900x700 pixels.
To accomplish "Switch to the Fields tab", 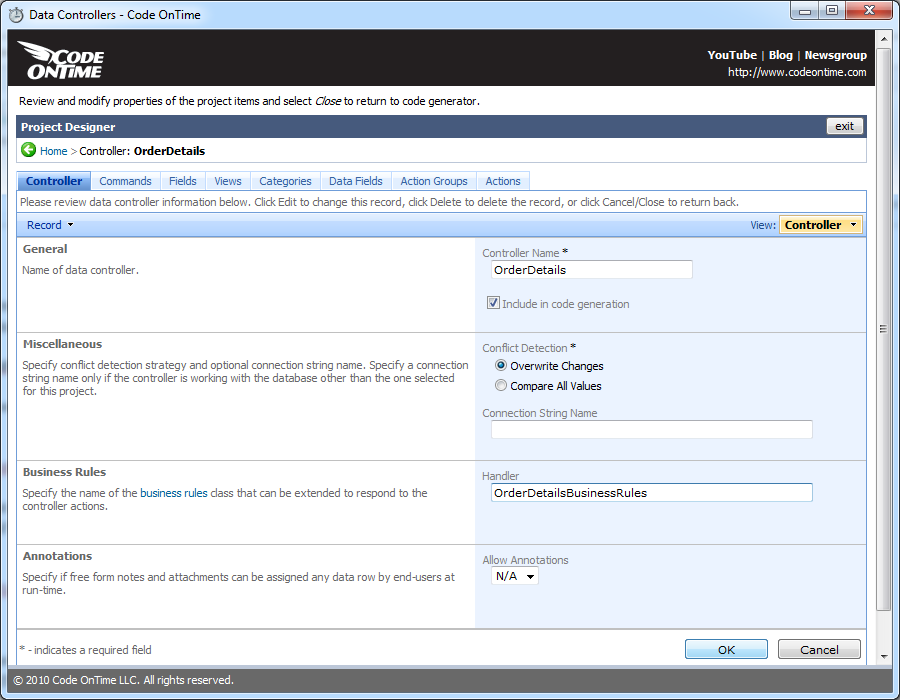I will [x=183, y=181].
